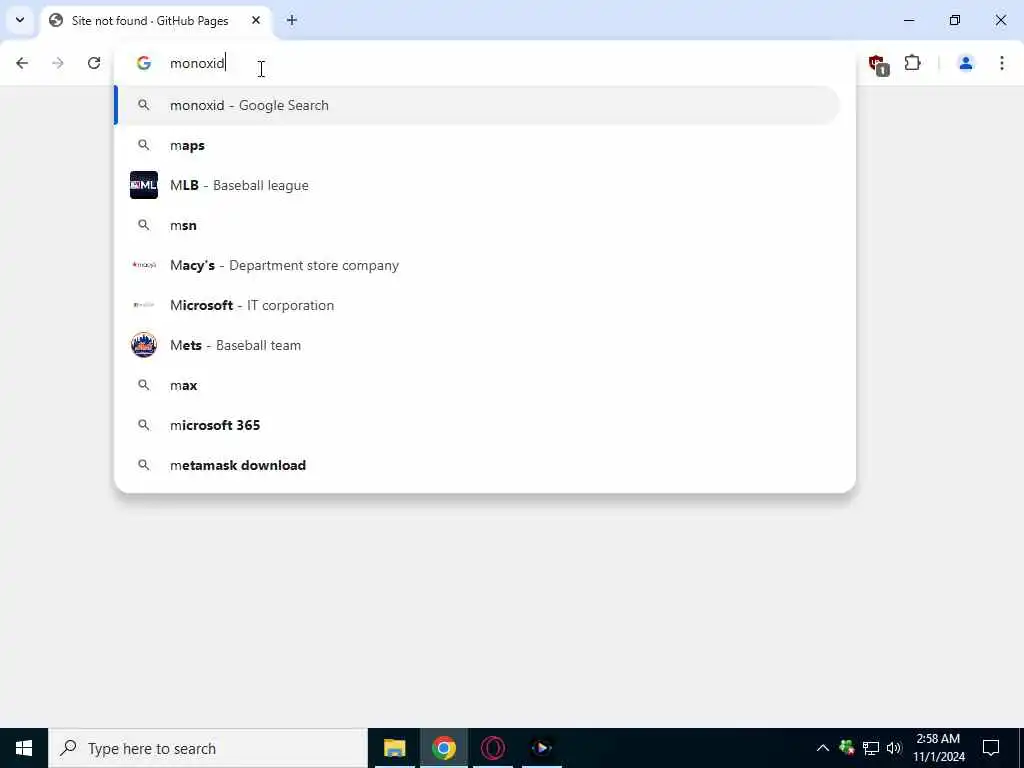Open the volume speaker tray icon
The height and width of the screenshot is (768, 1024).
pos(894,748)
